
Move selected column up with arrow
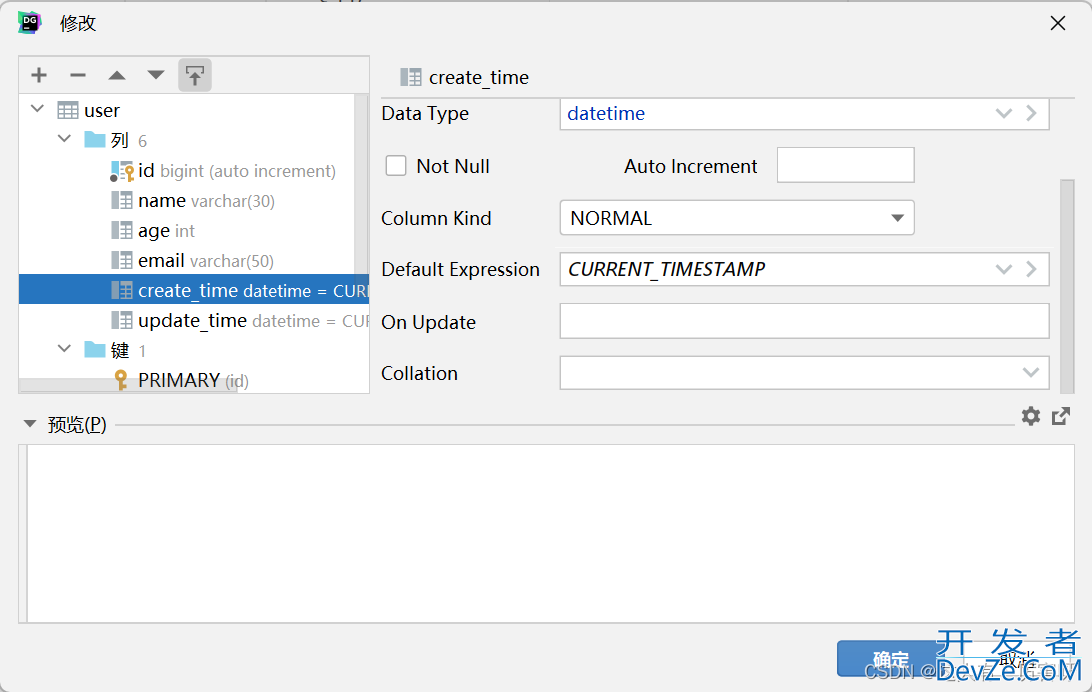tap(117, 75)
